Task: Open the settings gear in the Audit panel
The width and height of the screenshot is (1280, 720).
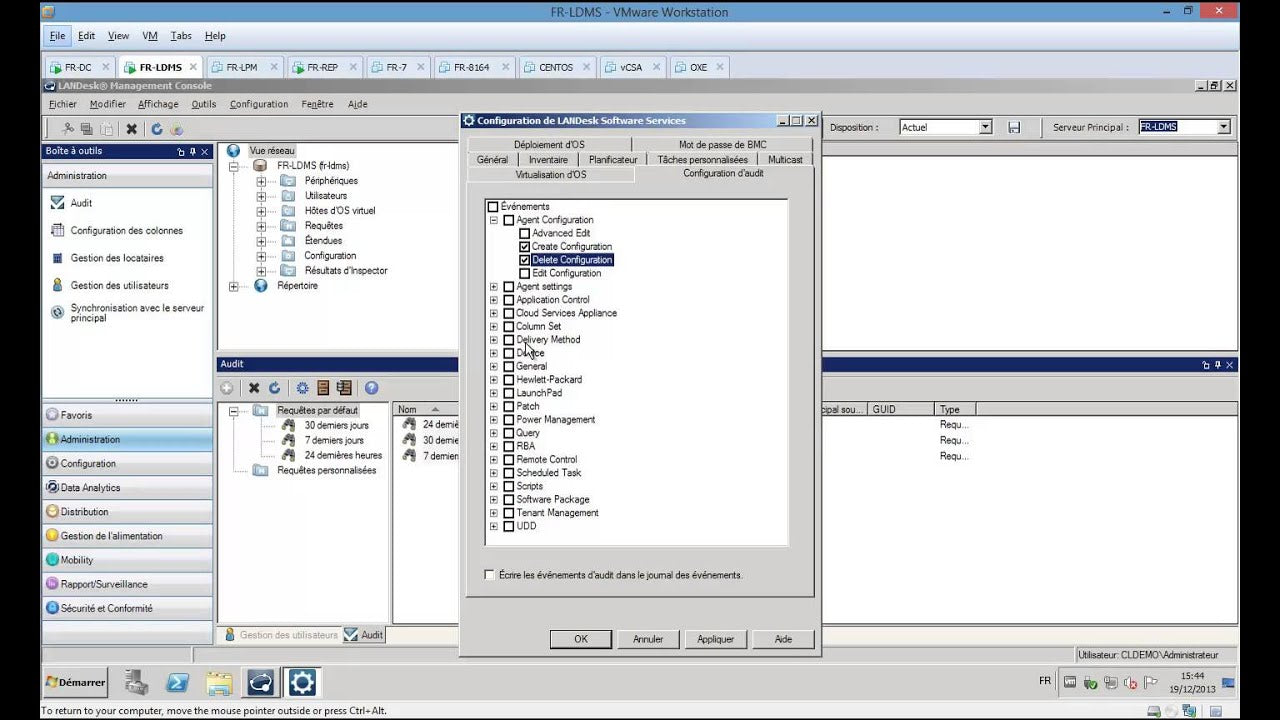Action: click(x=302, y=388)
